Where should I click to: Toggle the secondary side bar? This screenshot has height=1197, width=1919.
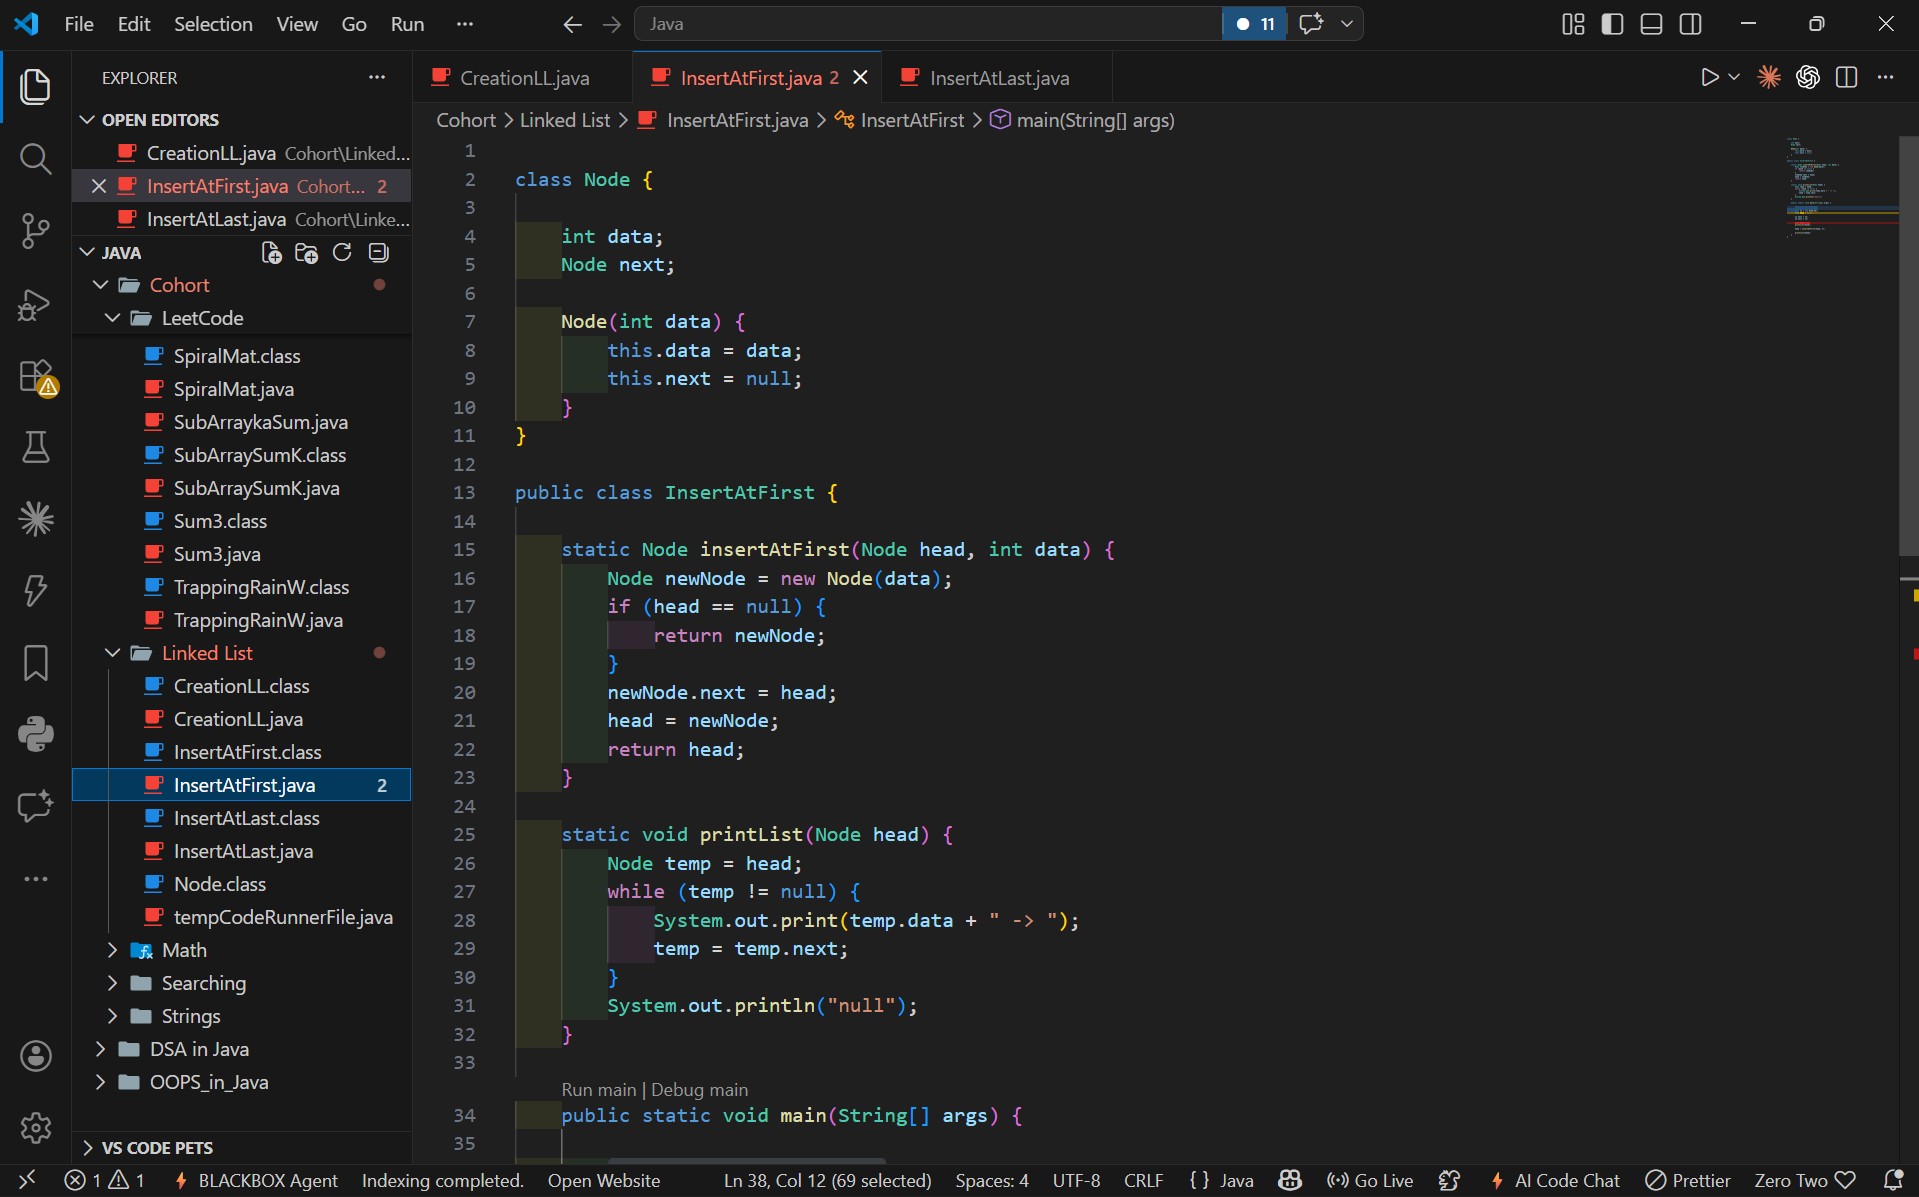[1690, 24]
